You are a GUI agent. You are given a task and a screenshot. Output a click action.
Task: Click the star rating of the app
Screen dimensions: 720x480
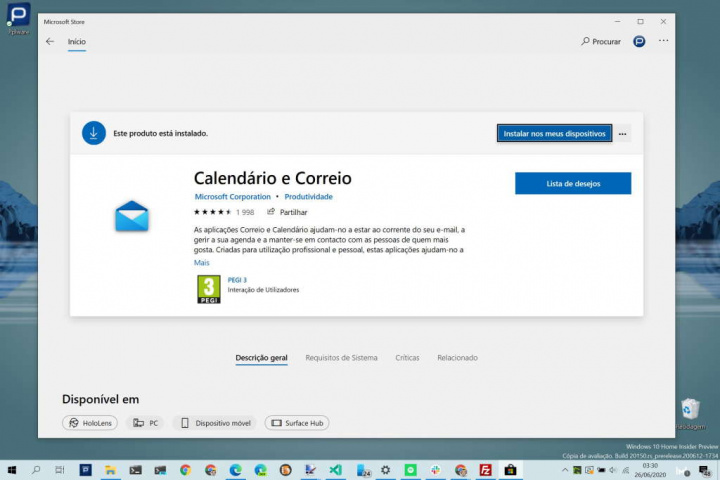(x=213, y=212)
